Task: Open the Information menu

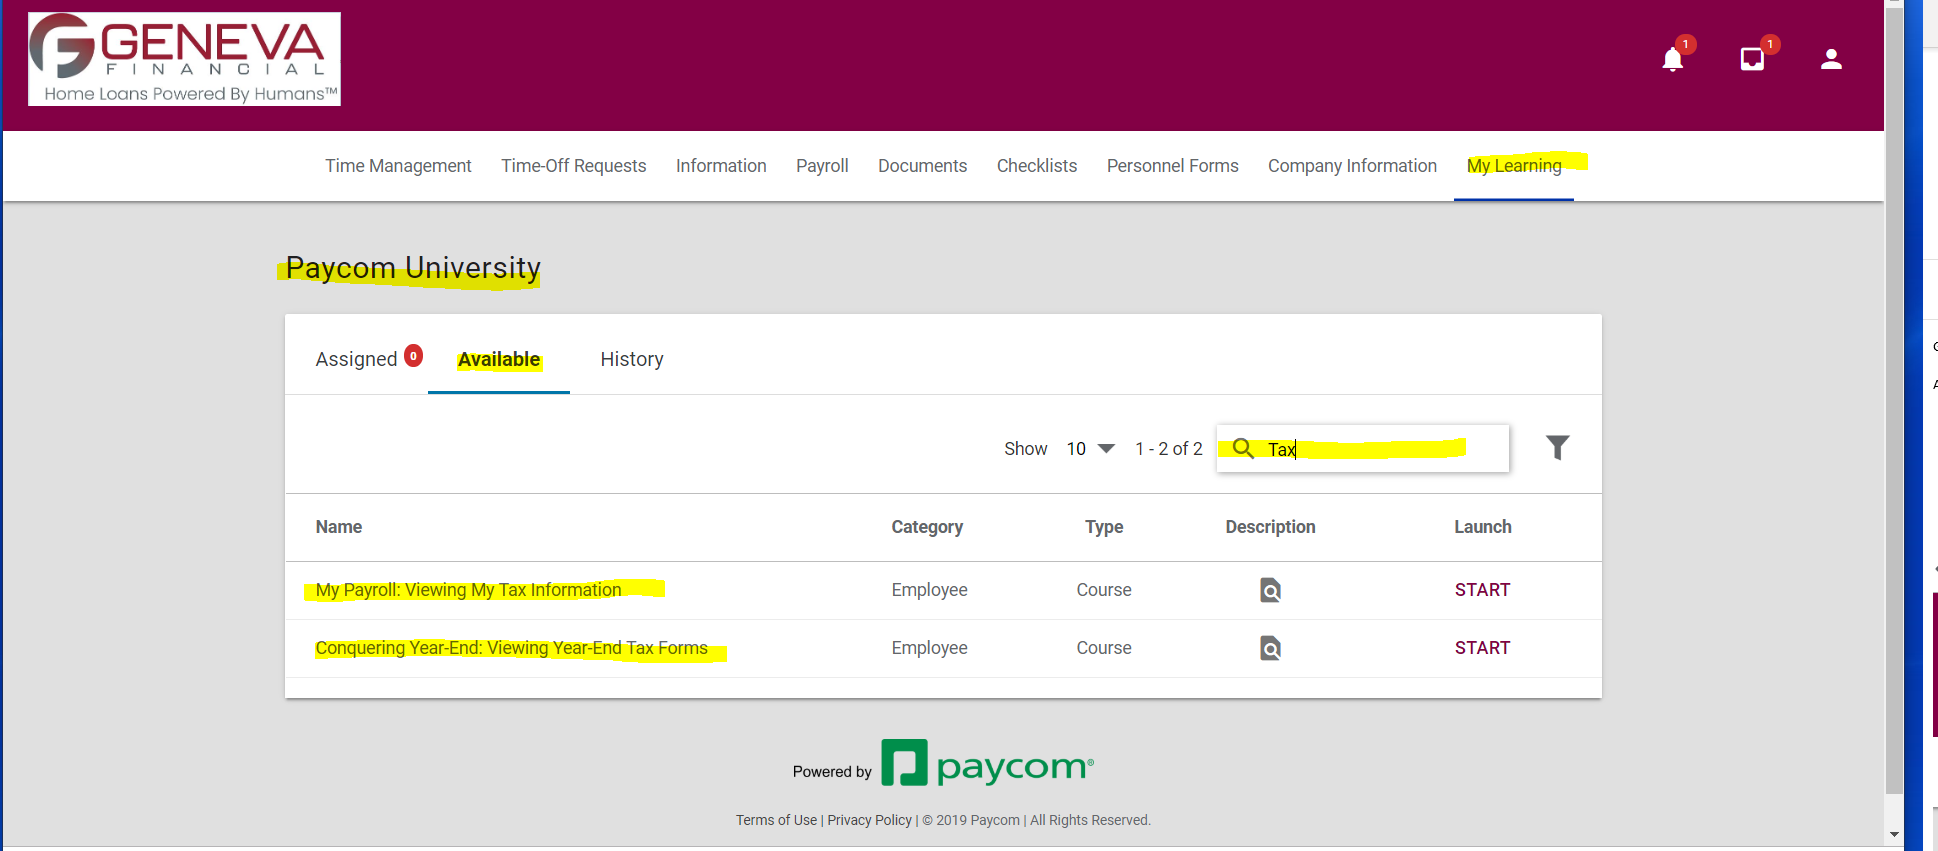Action: coord(721,166)
